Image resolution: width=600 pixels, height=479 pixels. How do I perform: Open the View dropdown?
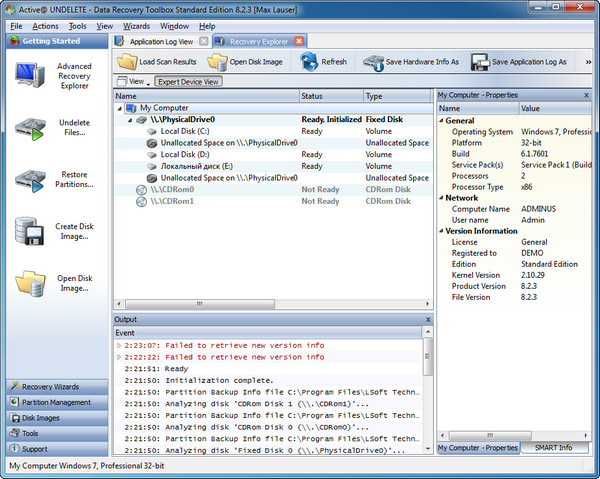tap(136, 82)
